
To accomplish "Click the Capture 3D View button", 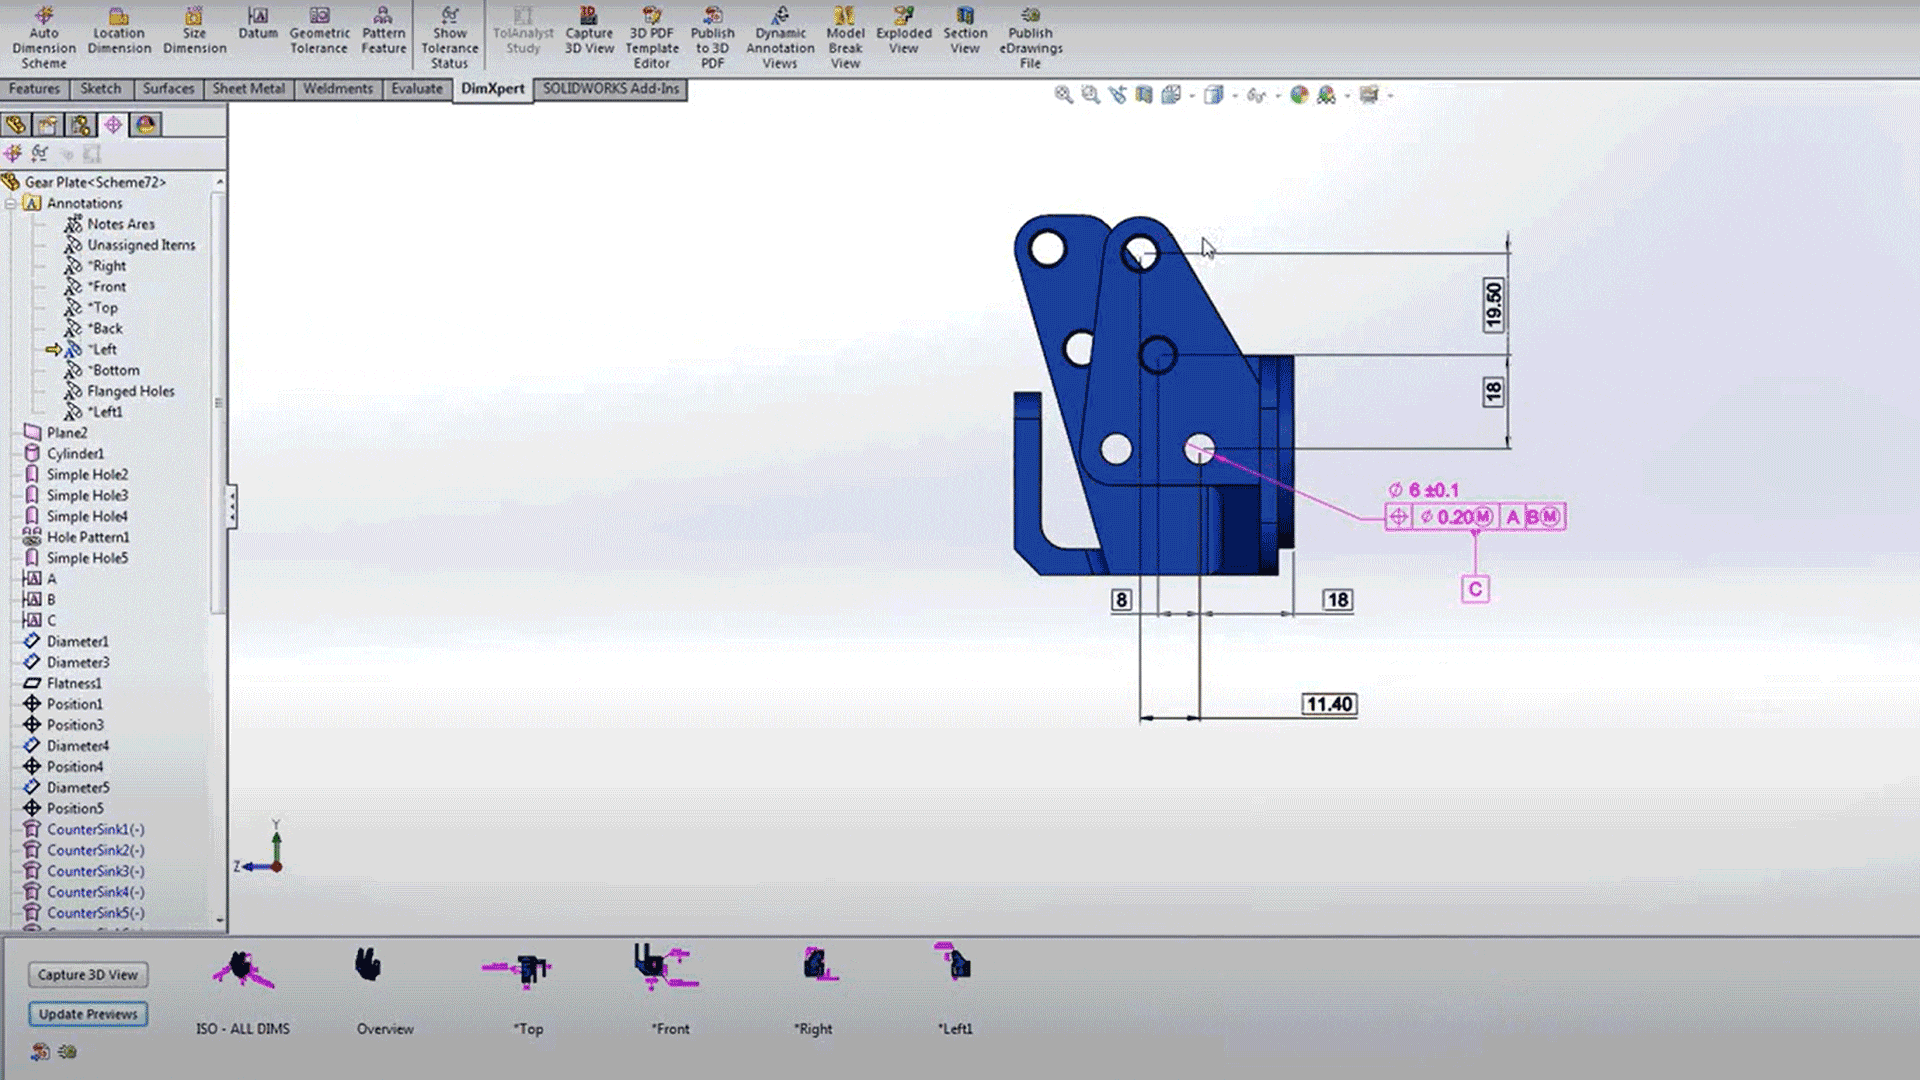I will click(88, 975).
